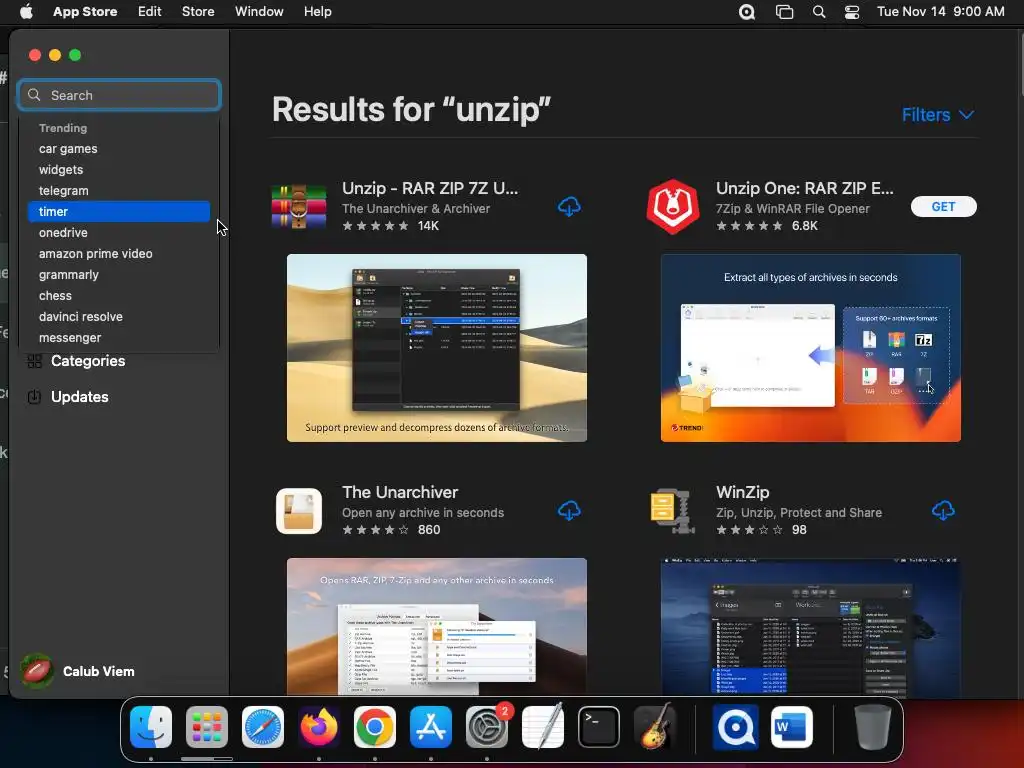Launch Google Chrome from the Dock
1024x768 pixels.
(x=375, y=727)
